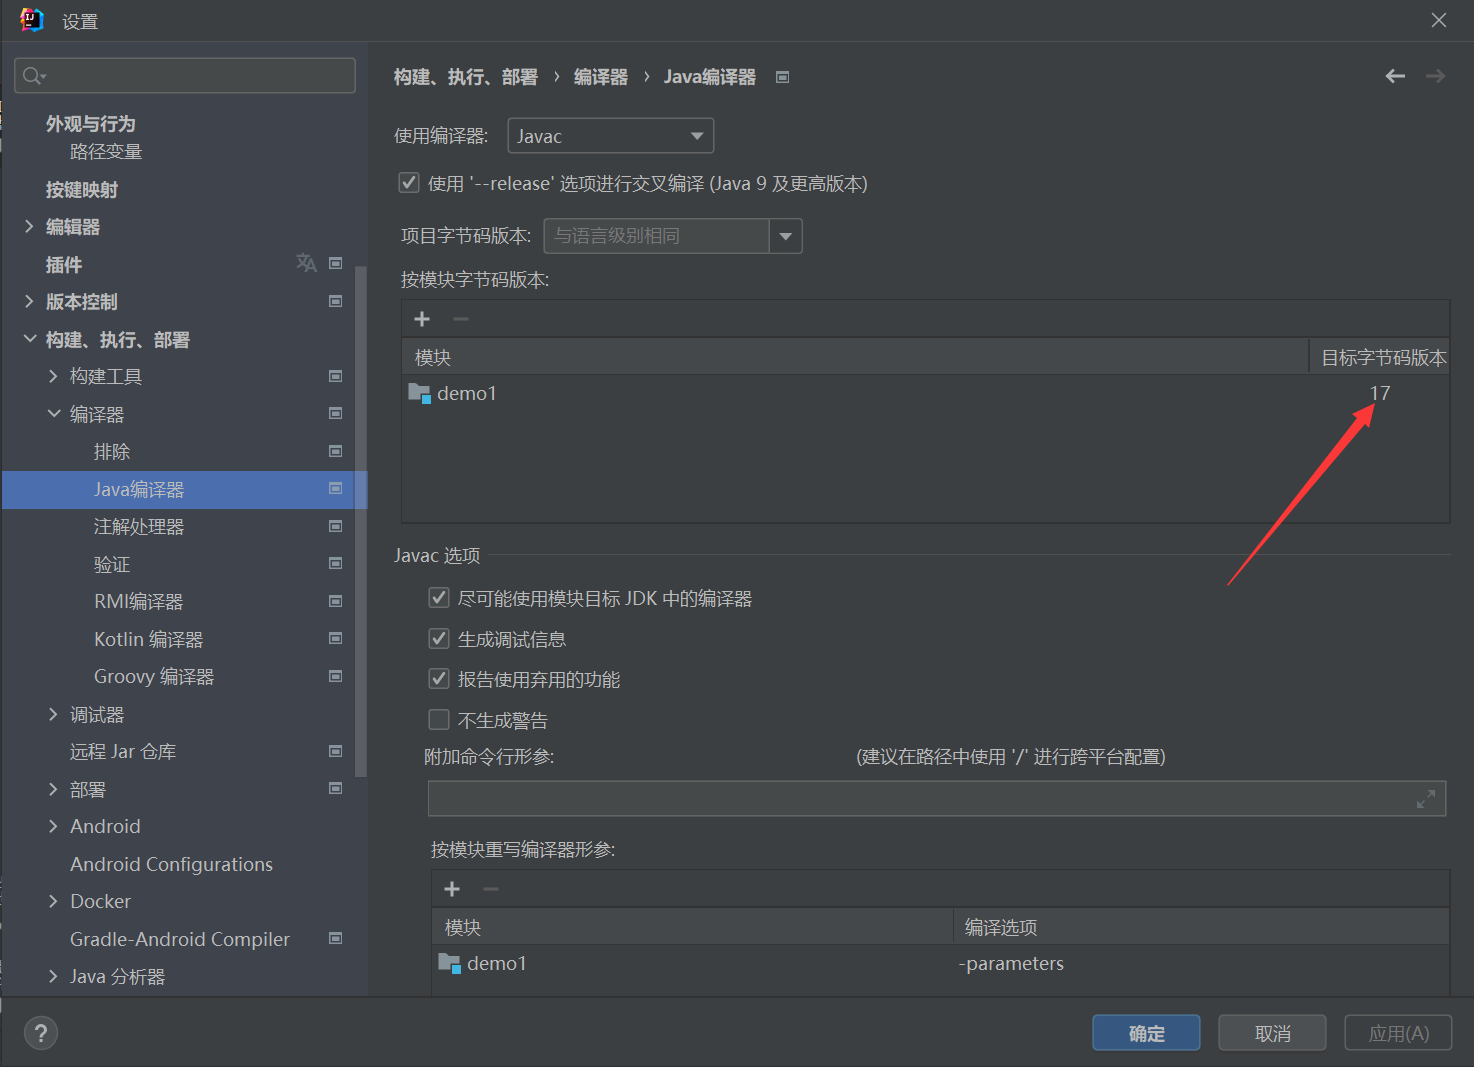Click the project-level settings icon beside Java编译器 breadcrumb

pos(783,77)
